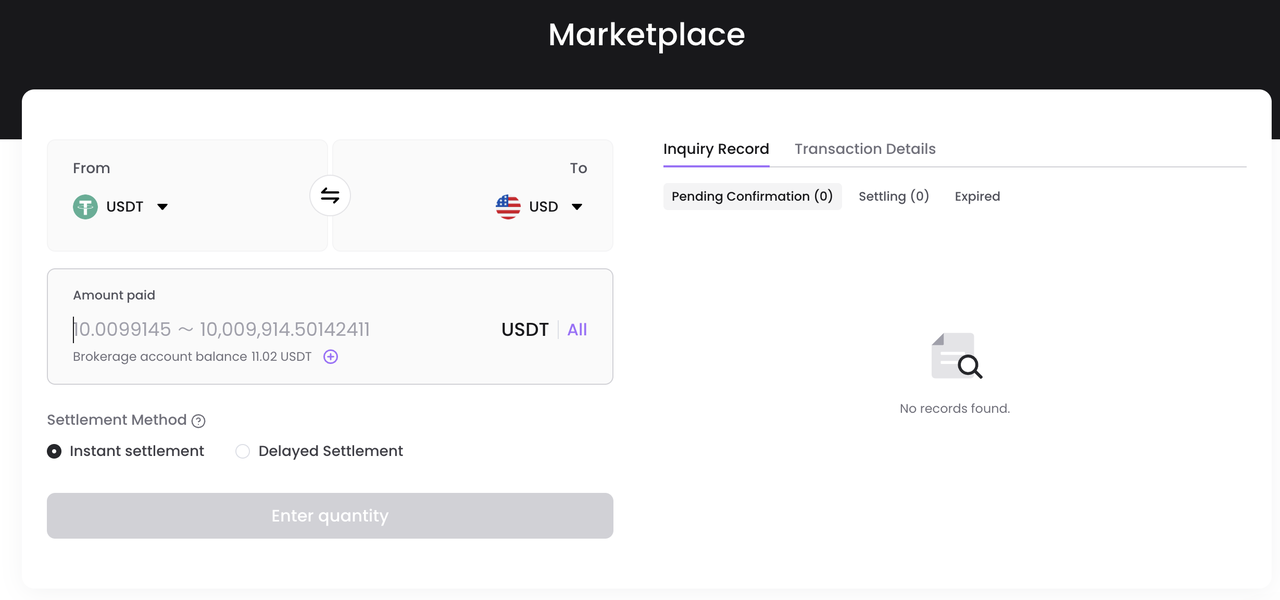Click the USD flag icon
Screen dimensions: 1280x600
(508, 207)
